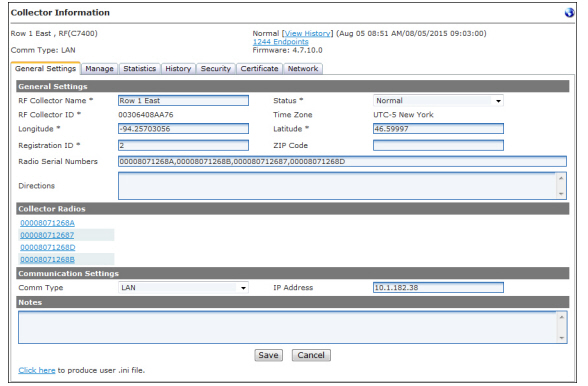The width and height of the screenshot is (588, 386).
Task: Open the Network tab
Action: point(303,69)
